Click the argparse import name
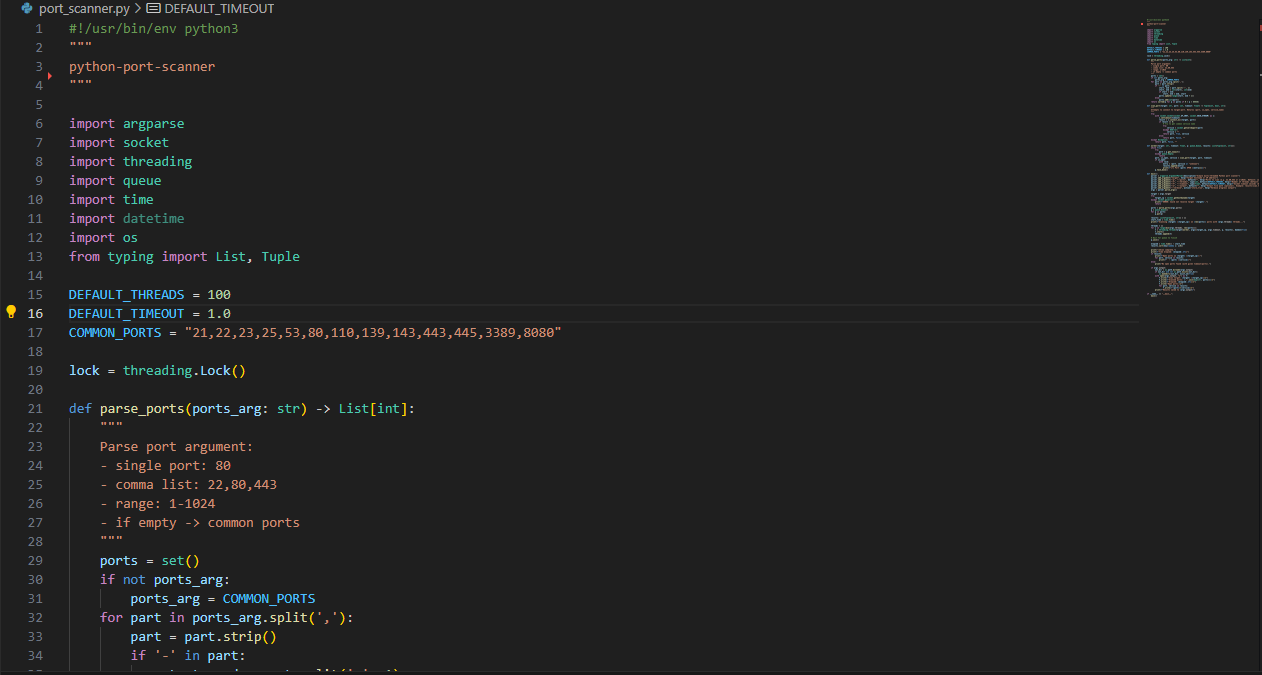This screenshot has height=675, width=1262. [x=153, y=123]
